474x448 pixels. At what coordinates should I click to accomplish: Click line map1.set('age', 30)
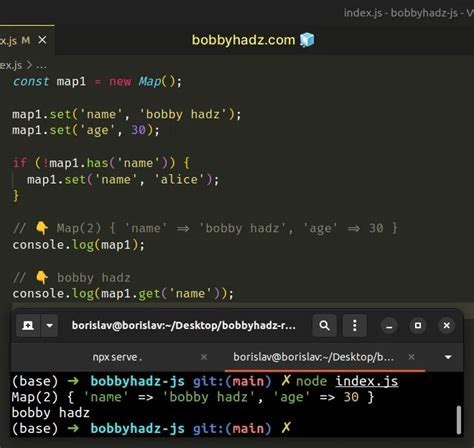click(86, 130)
